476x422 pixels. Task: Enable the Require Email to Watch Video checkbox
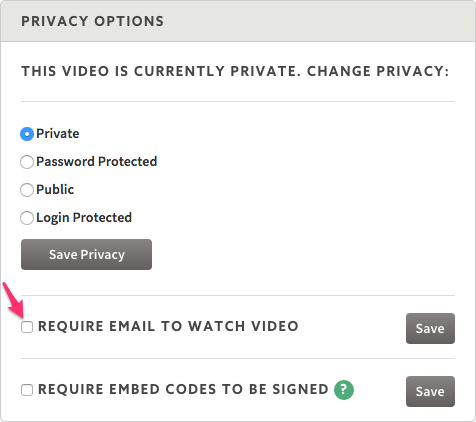pos(27,327)
